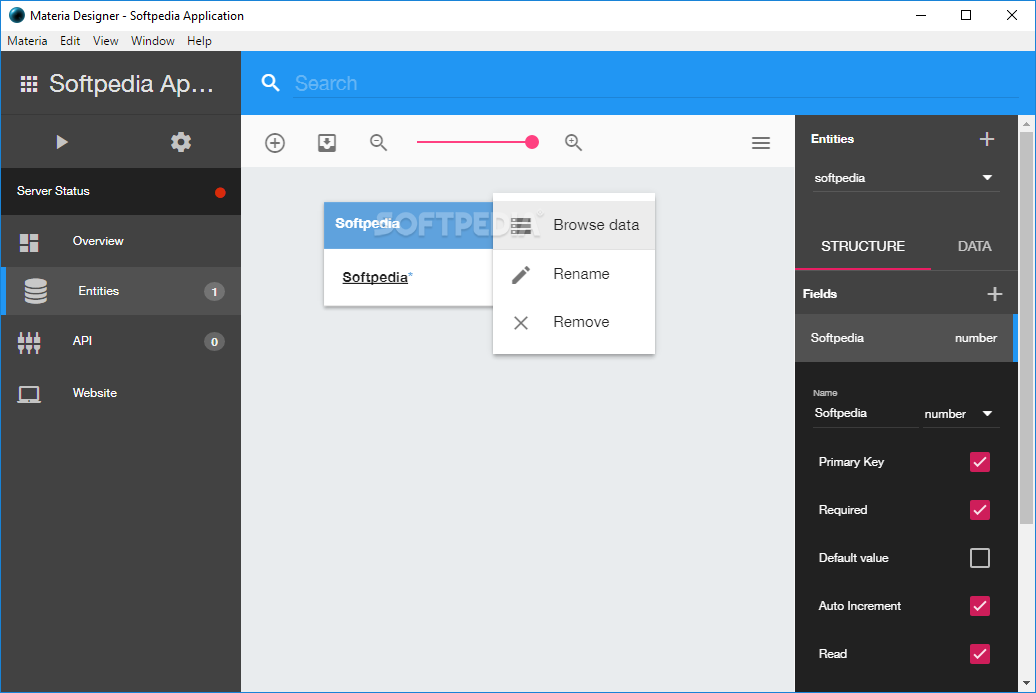The height and width of the screenshot is (693, 1036).
Task: Open the View menu
Action: (106, 41)
